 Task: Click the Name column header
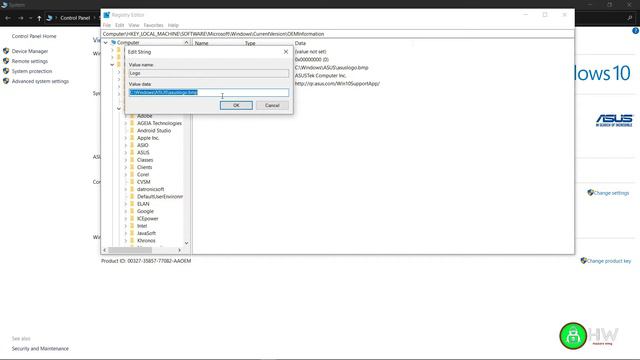click(202, 43)
